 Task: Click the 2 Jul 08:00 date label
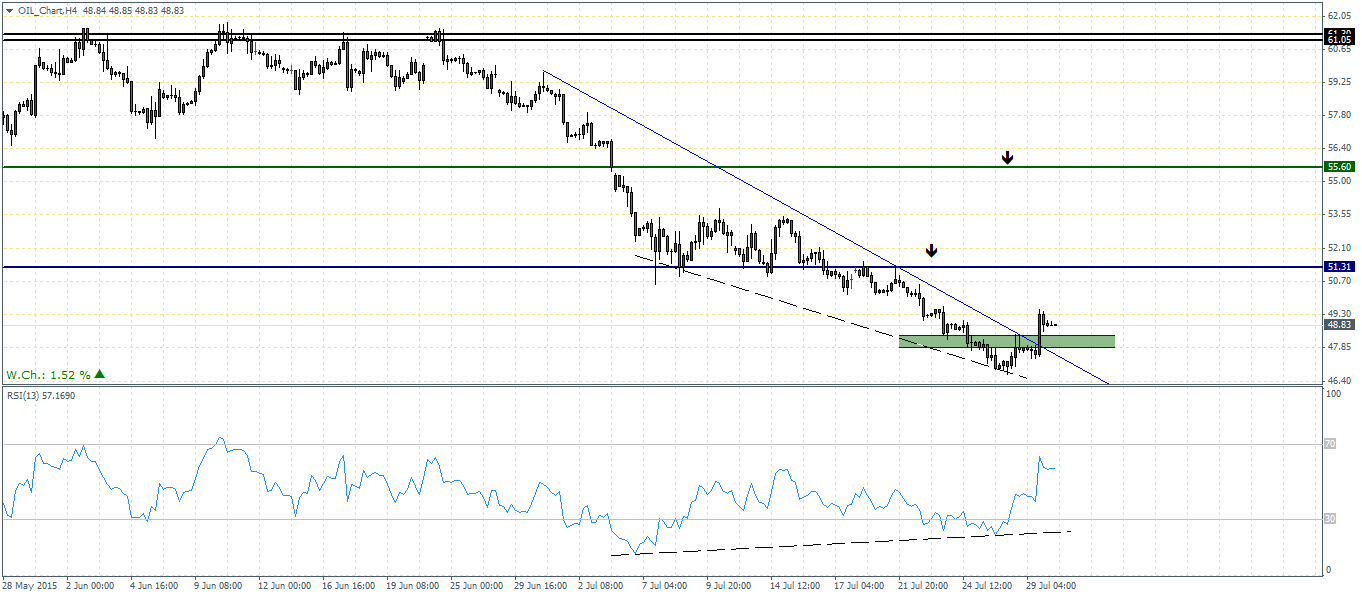pos(600,584)
